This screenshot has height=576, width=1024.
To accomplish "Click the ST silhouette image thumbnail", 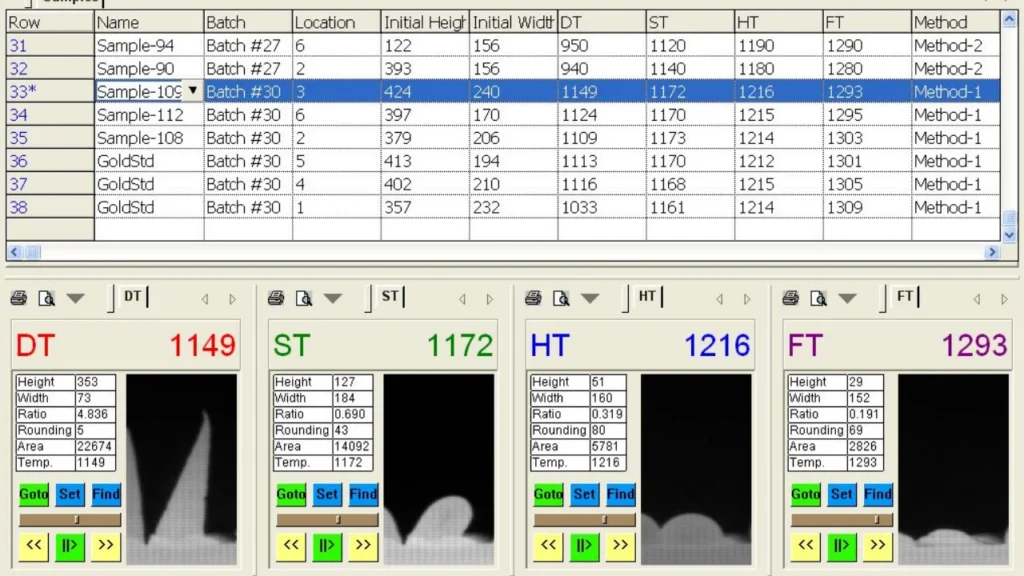I will tap(439, 469).
